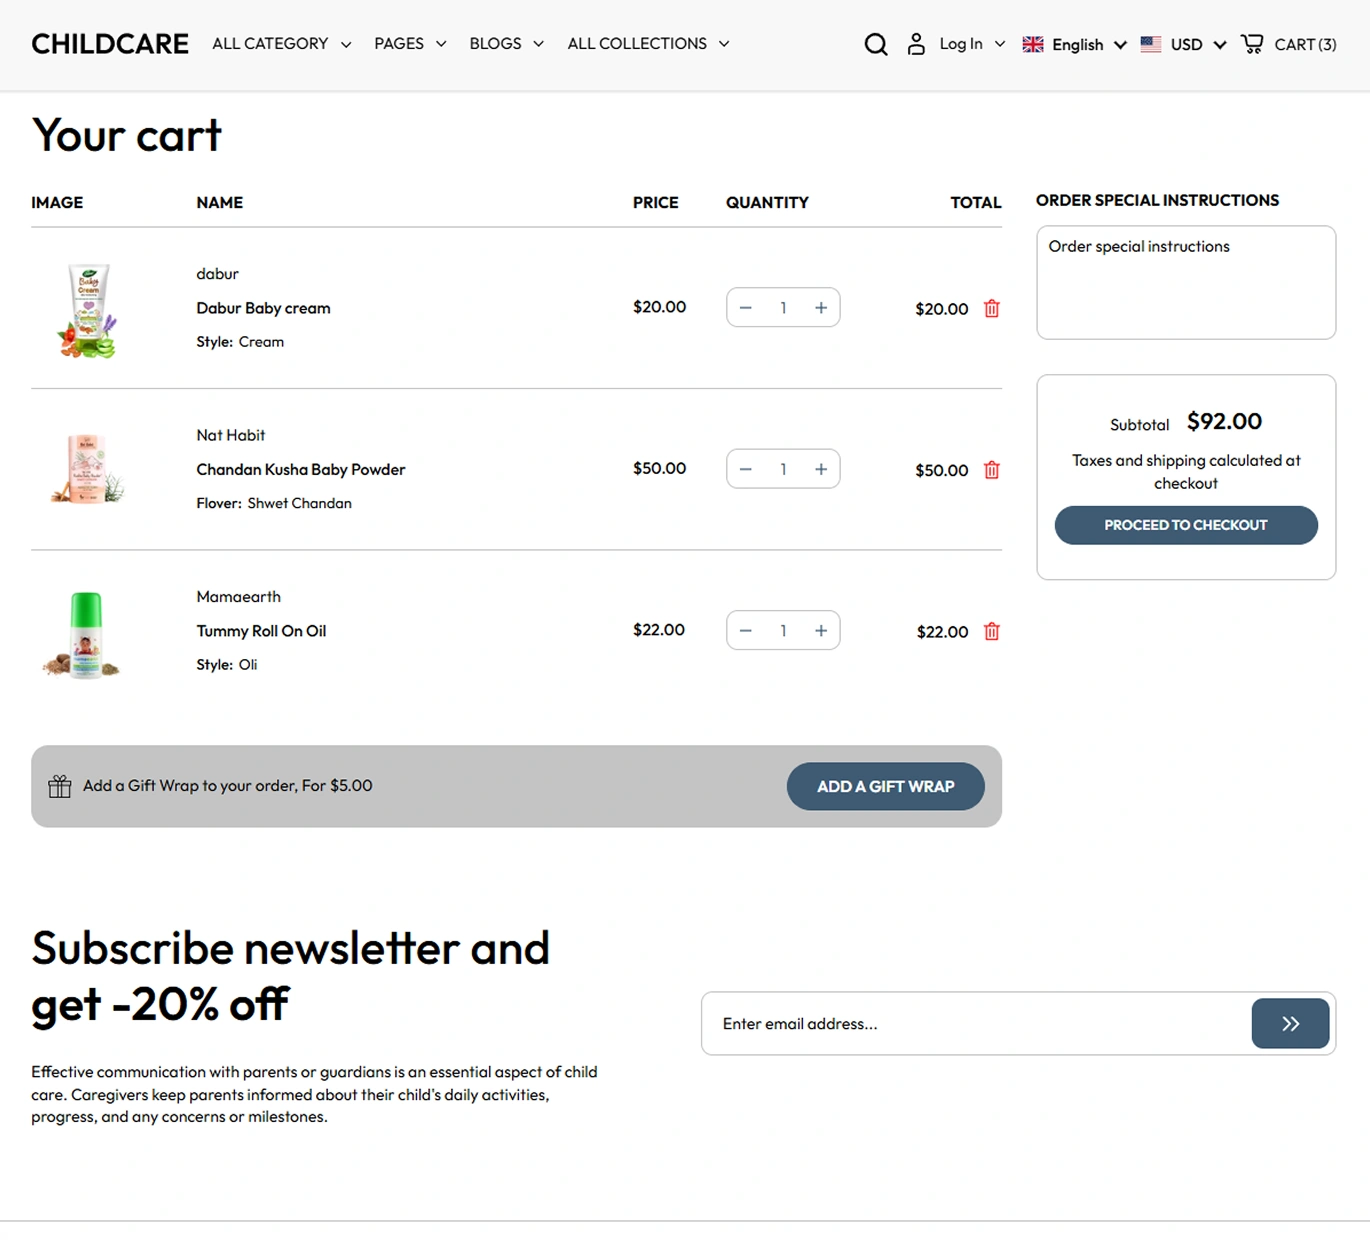Open Chandan Kusha Baby Powder product link

(301, 469)
